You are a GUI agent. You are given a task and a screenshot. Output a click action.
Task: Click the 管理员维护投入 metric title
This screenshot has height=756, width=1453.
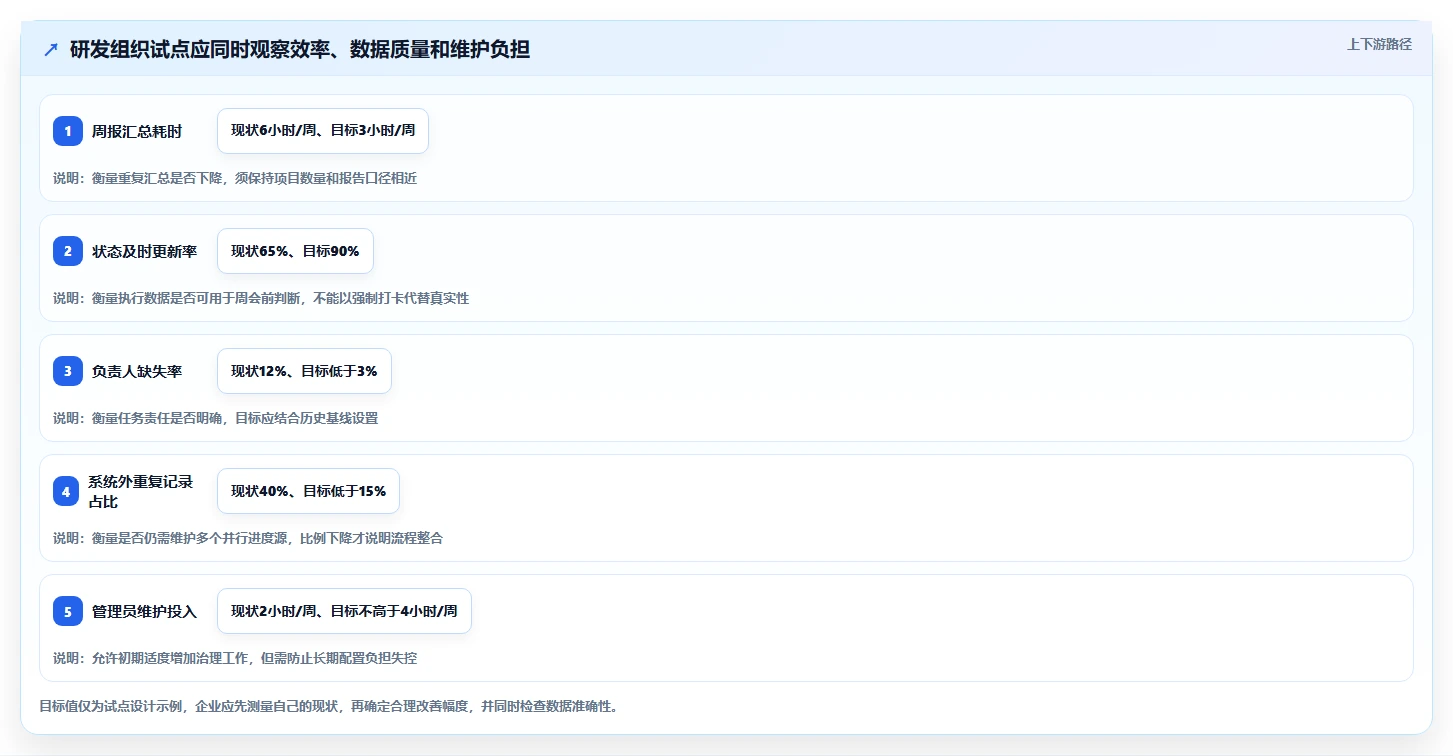click(144, 611)
